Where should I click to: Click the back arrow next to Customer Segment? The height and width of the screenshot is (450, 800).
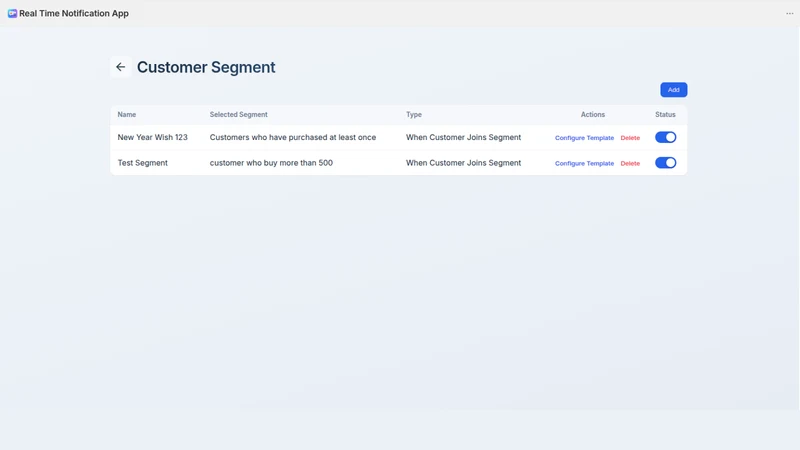120,67
